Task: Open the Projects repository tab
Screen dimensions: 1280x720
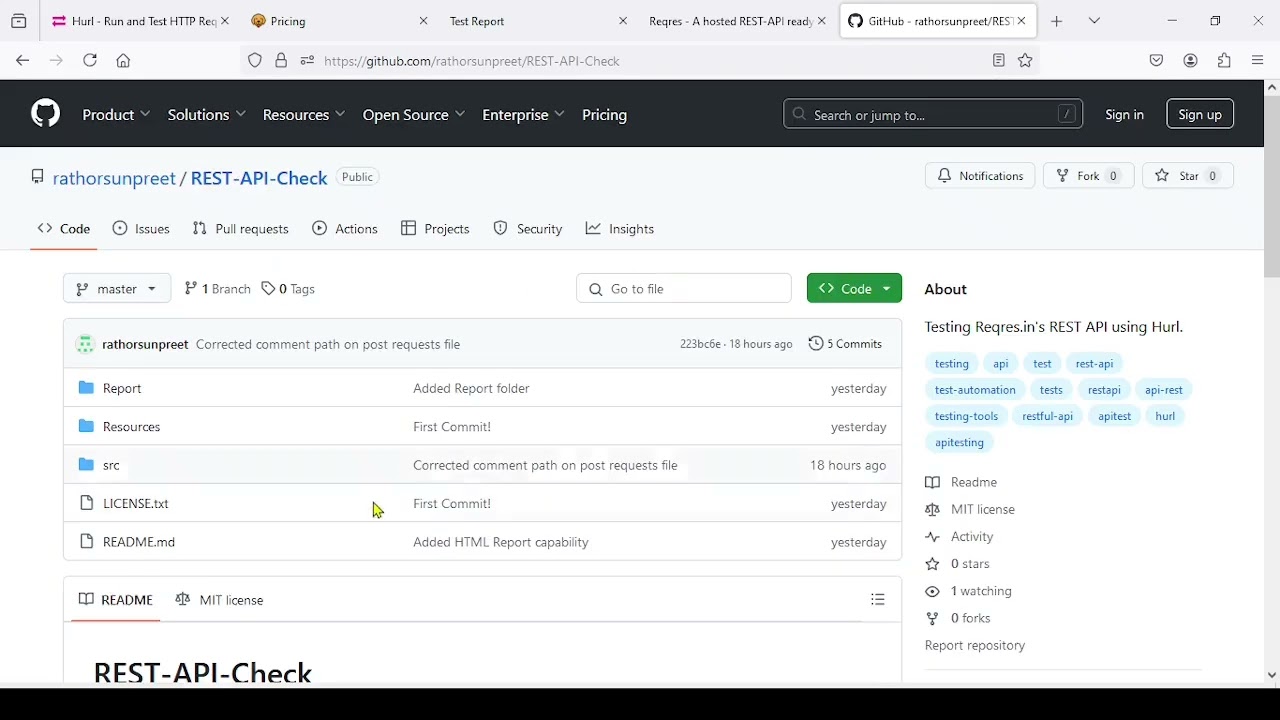Action: (435, 229)
